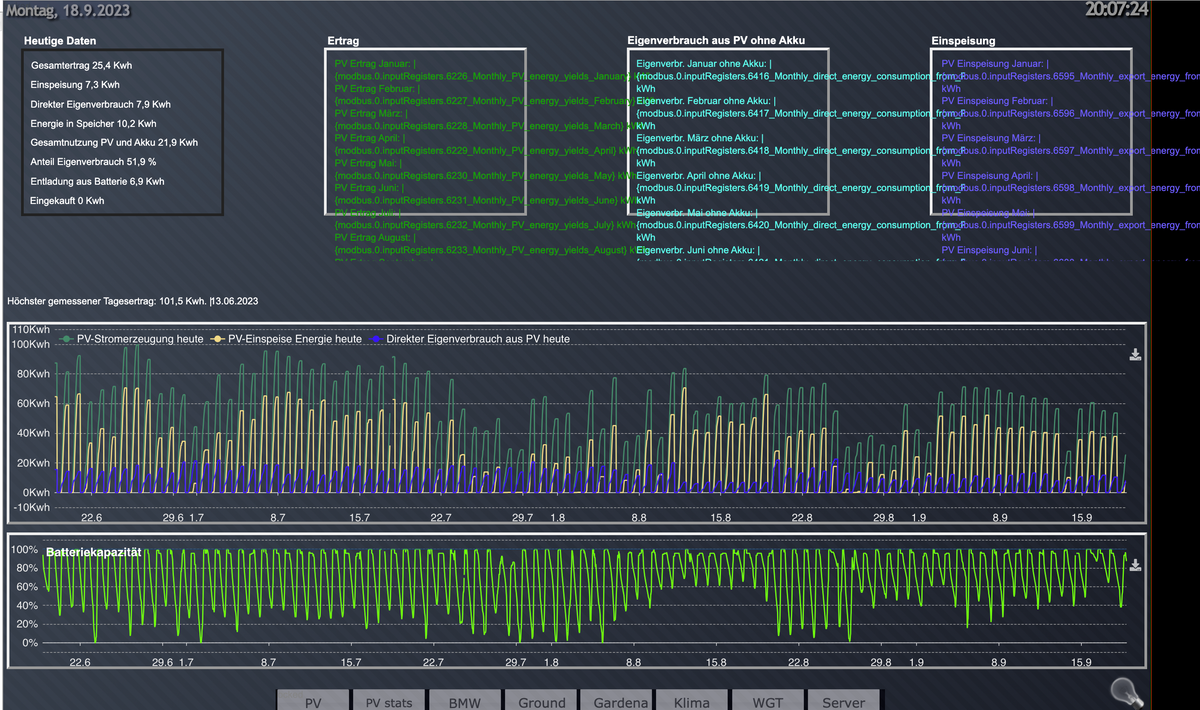Open the PV tab
Viewport: 1200px width, 710px height.
coord(312,701)
